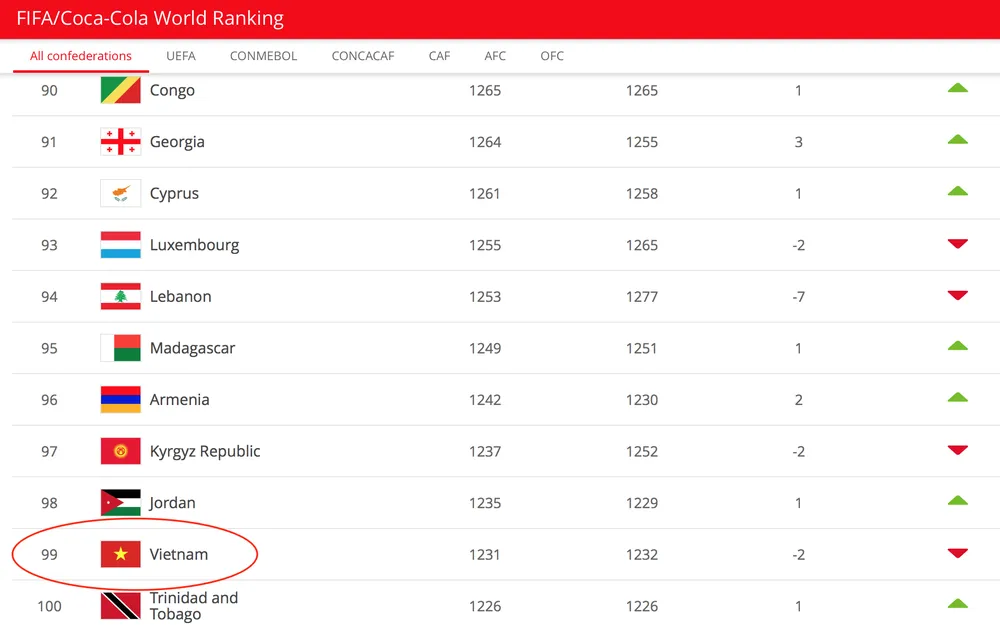Select the All confederations tab
Viewport: 1000px width, 625px height.
click(x=81, y=56)
